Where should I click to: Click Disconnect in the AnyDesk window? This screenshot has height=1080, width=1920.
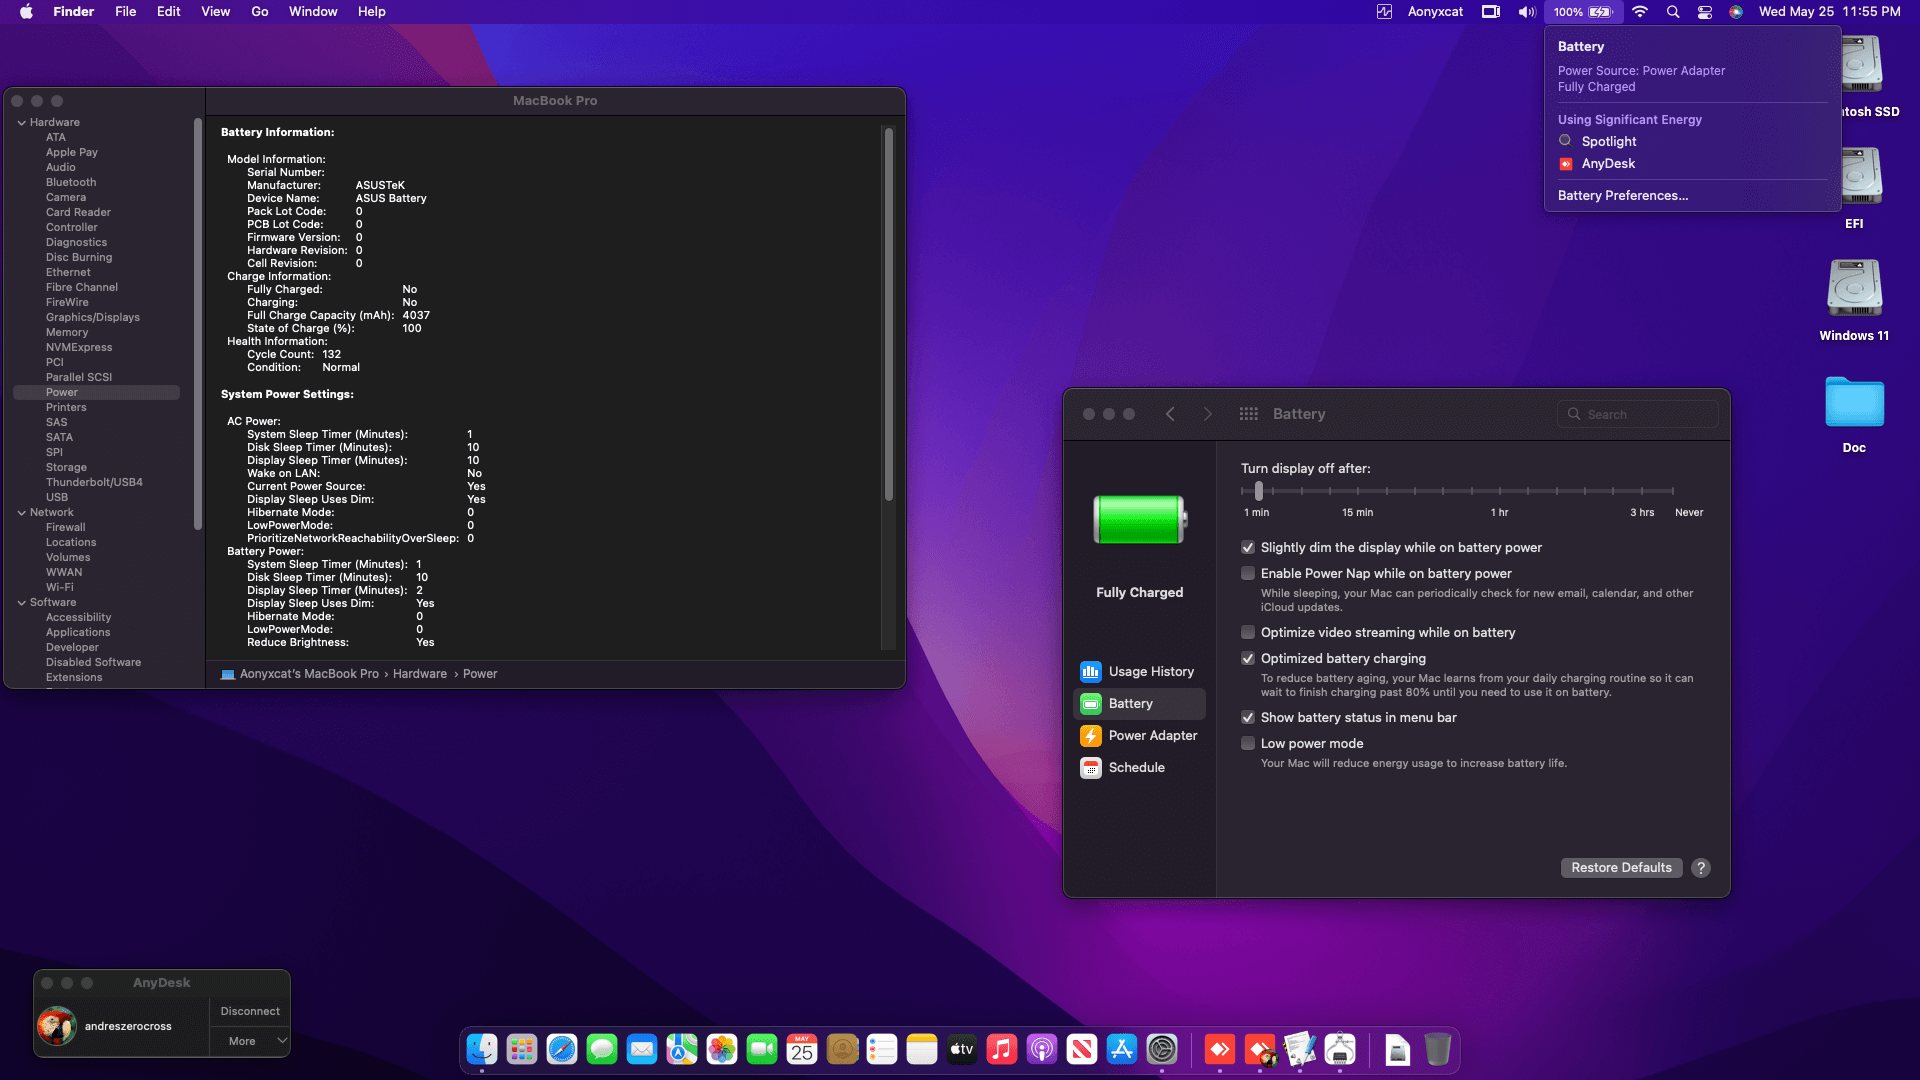[250, 1011]
